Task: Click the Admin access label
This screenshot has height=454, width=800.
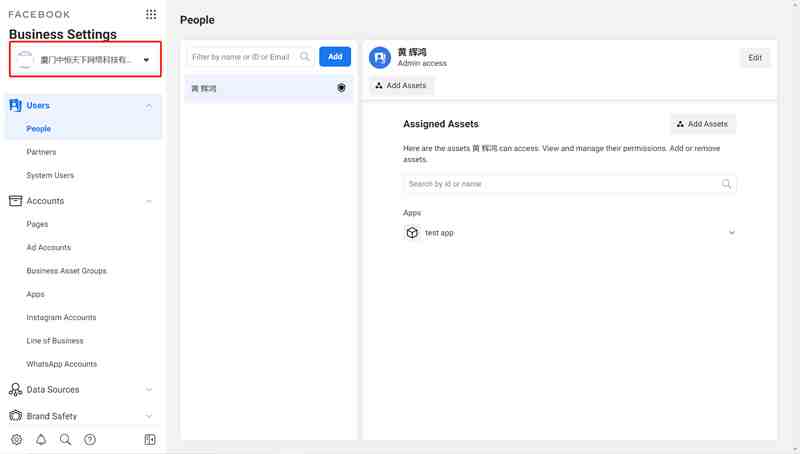Action: [x=422, y=63]
